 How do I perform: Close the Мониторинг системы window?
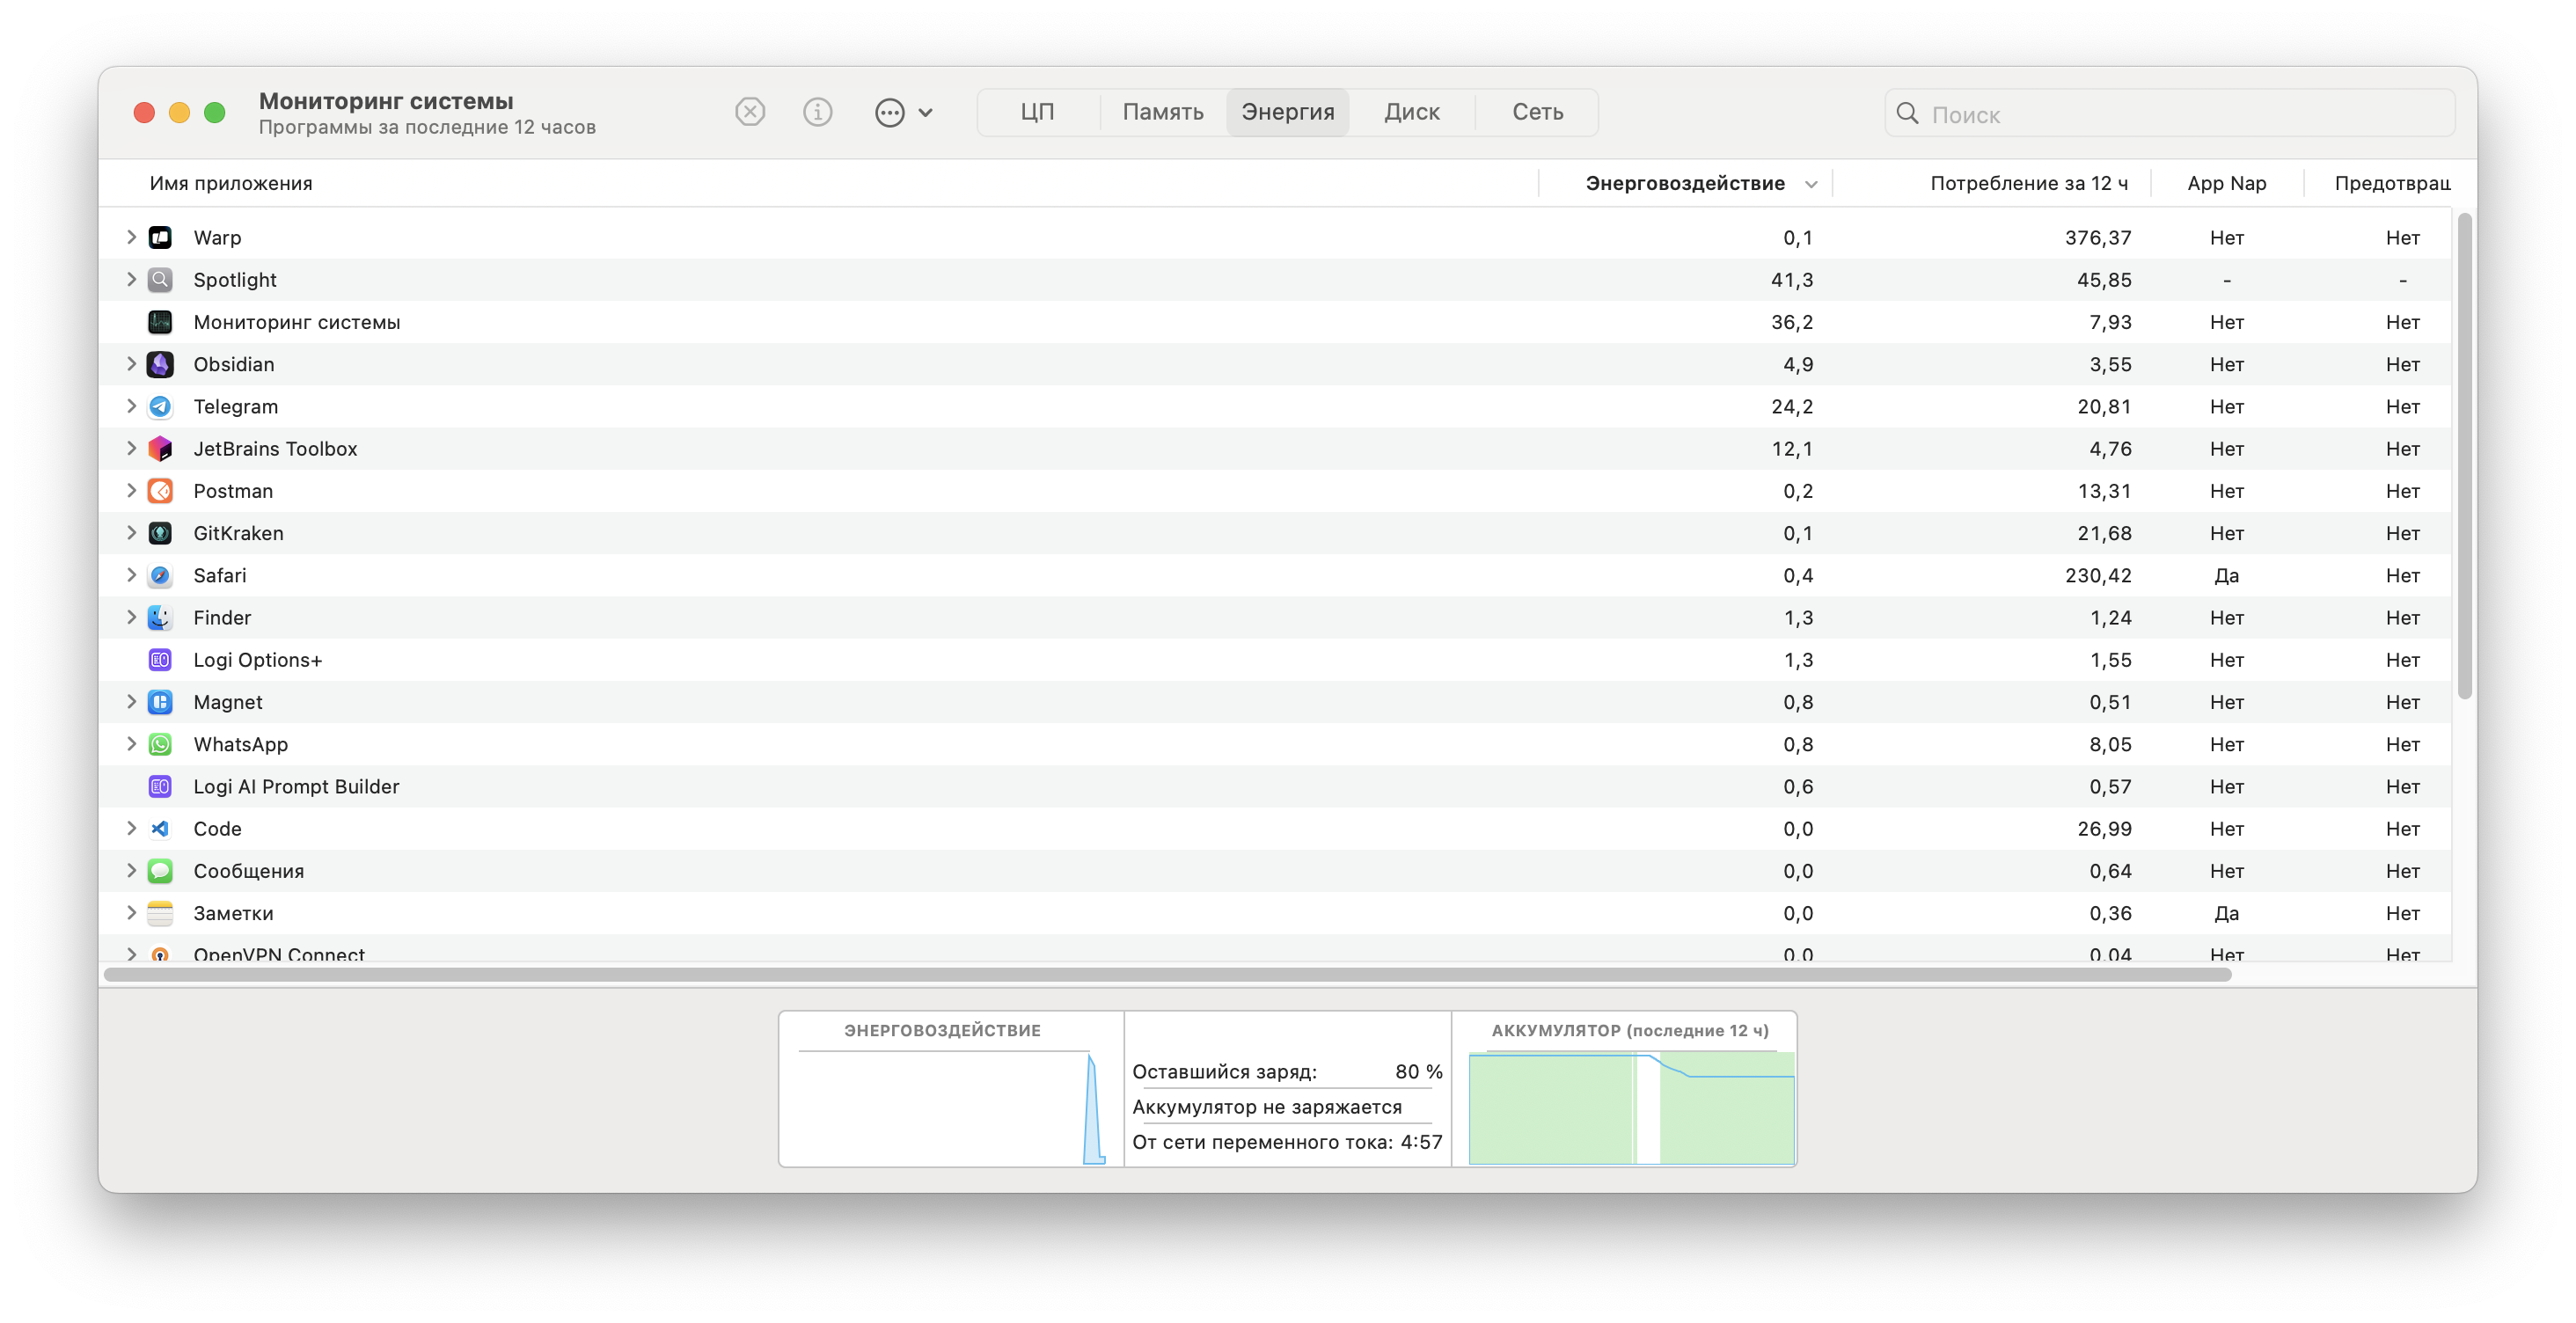tap(144, 112)
